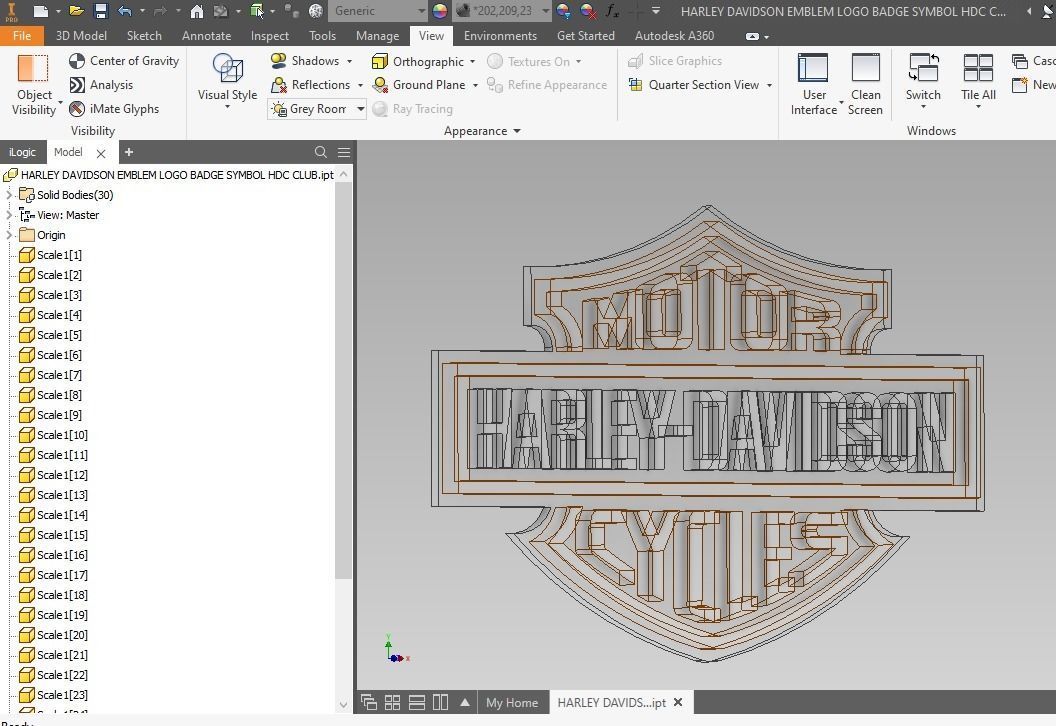The height and width of the screenshot is (726, 1056).
Task: Click the New file icon in quick access toolbar
Action: 41,11
